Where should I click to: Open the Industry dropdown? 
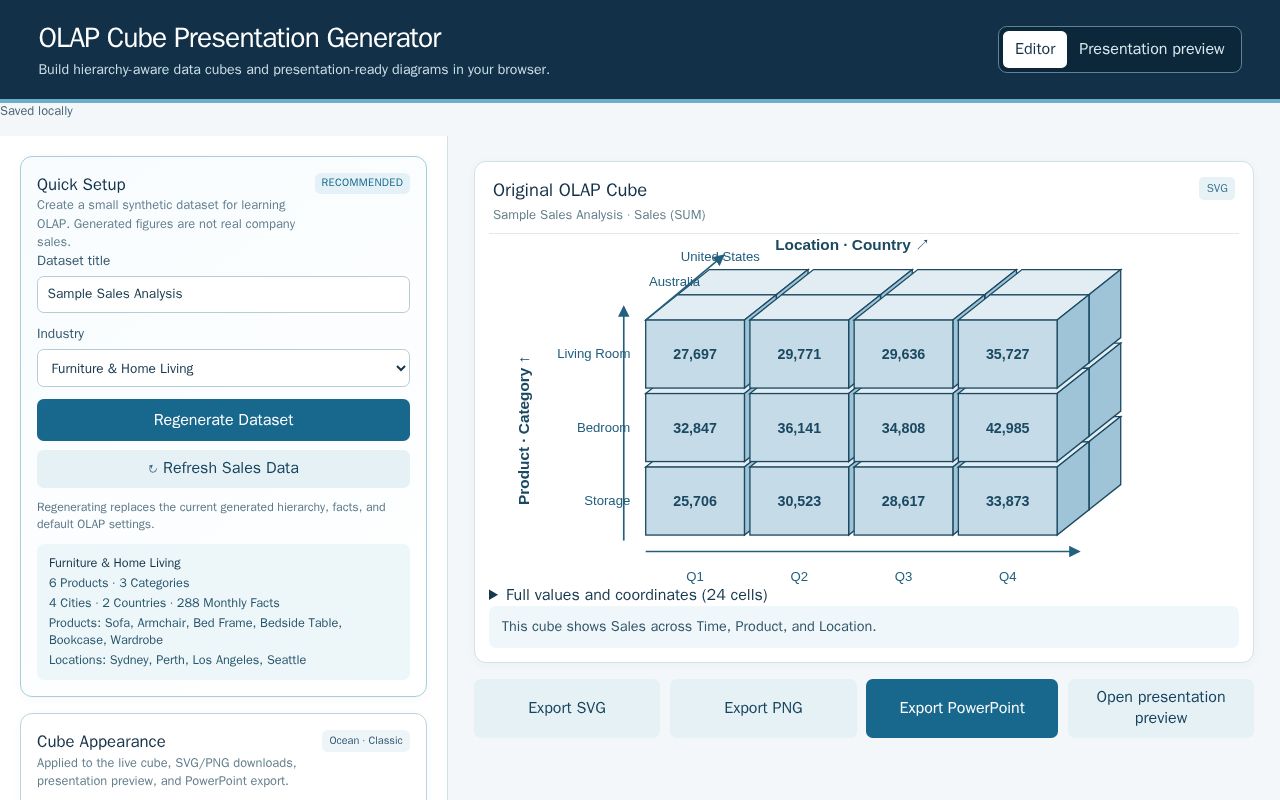(x=223, y=368)
